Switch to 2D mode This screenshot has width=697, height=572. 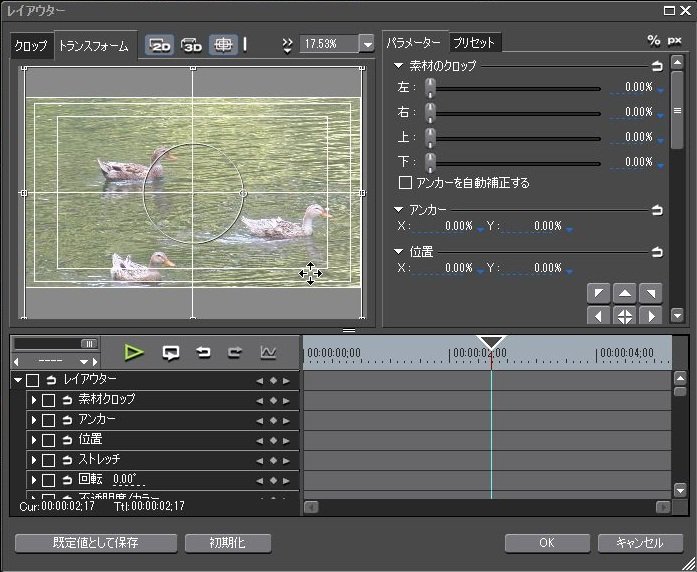click(x=159, y=45)
